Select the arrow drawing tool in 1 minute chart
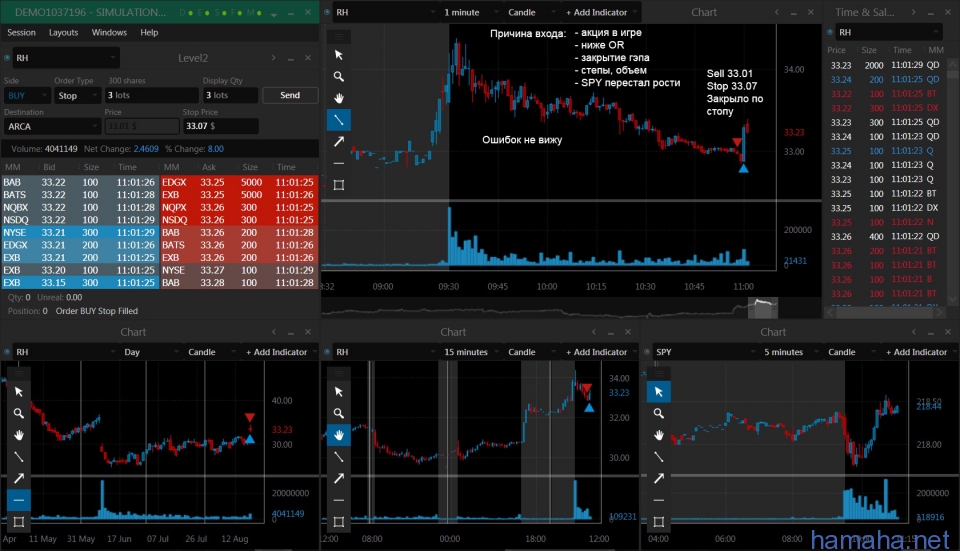This screenshot has height=551, width=960. pos(339,141)
